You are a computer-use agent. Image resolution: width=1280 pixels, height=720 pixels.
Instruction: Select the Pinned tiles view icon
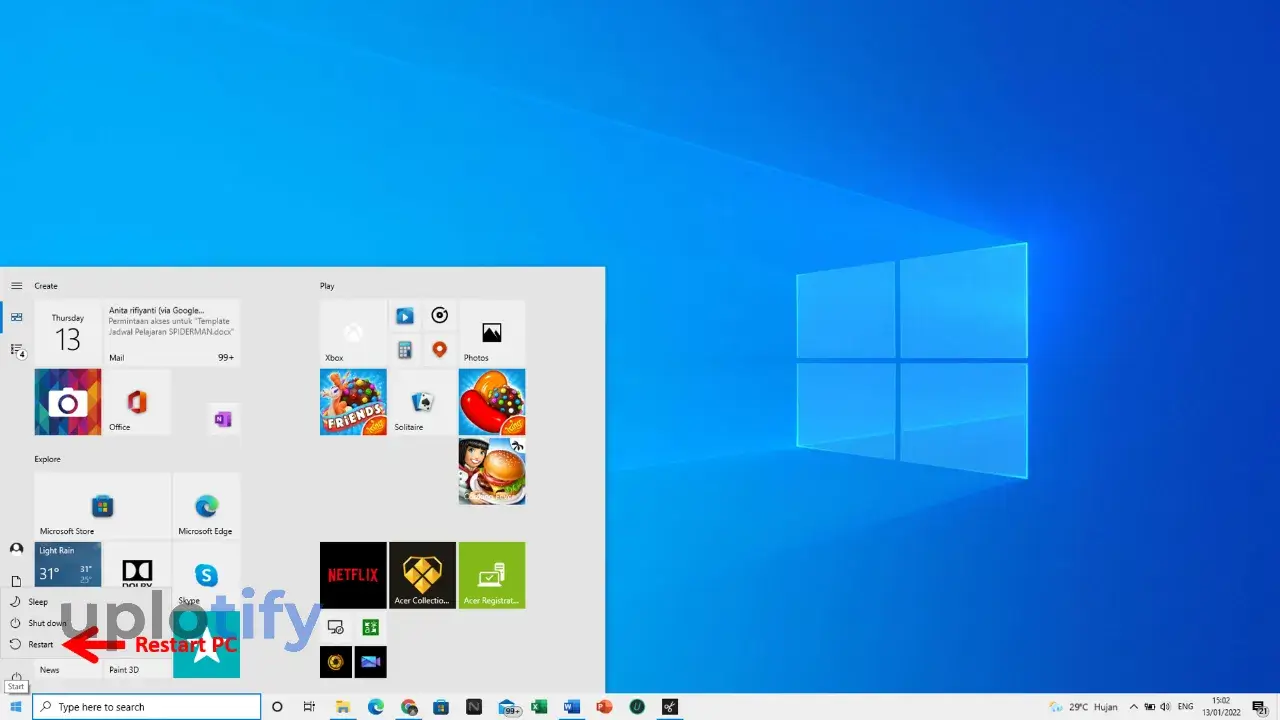pyautogui.click(x=16, y=318)
